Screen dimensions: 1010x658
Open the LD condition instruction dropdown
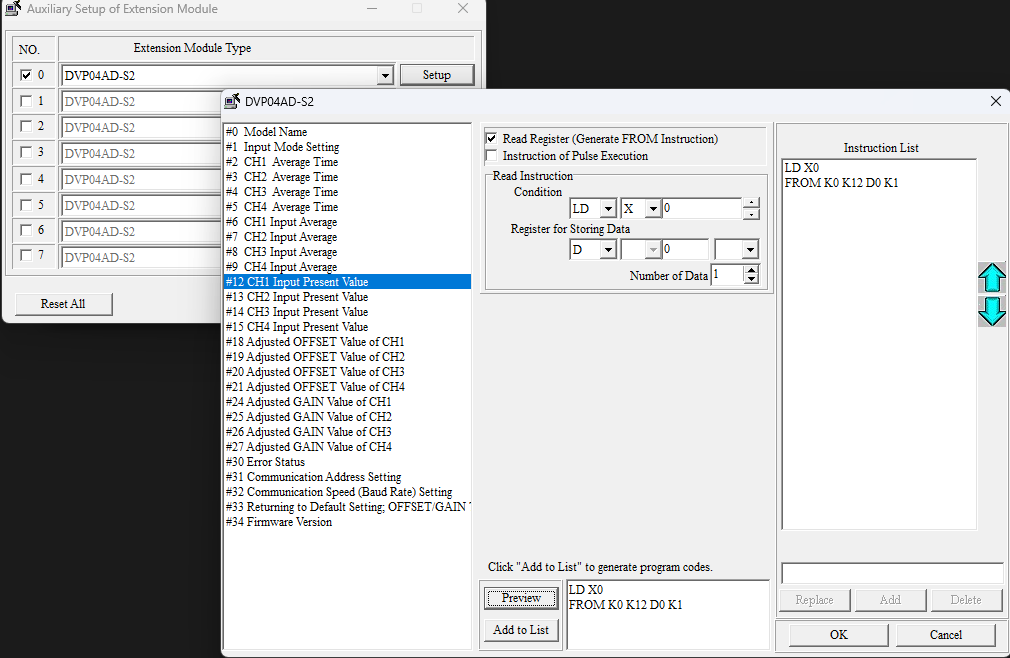tap(607, 209)
